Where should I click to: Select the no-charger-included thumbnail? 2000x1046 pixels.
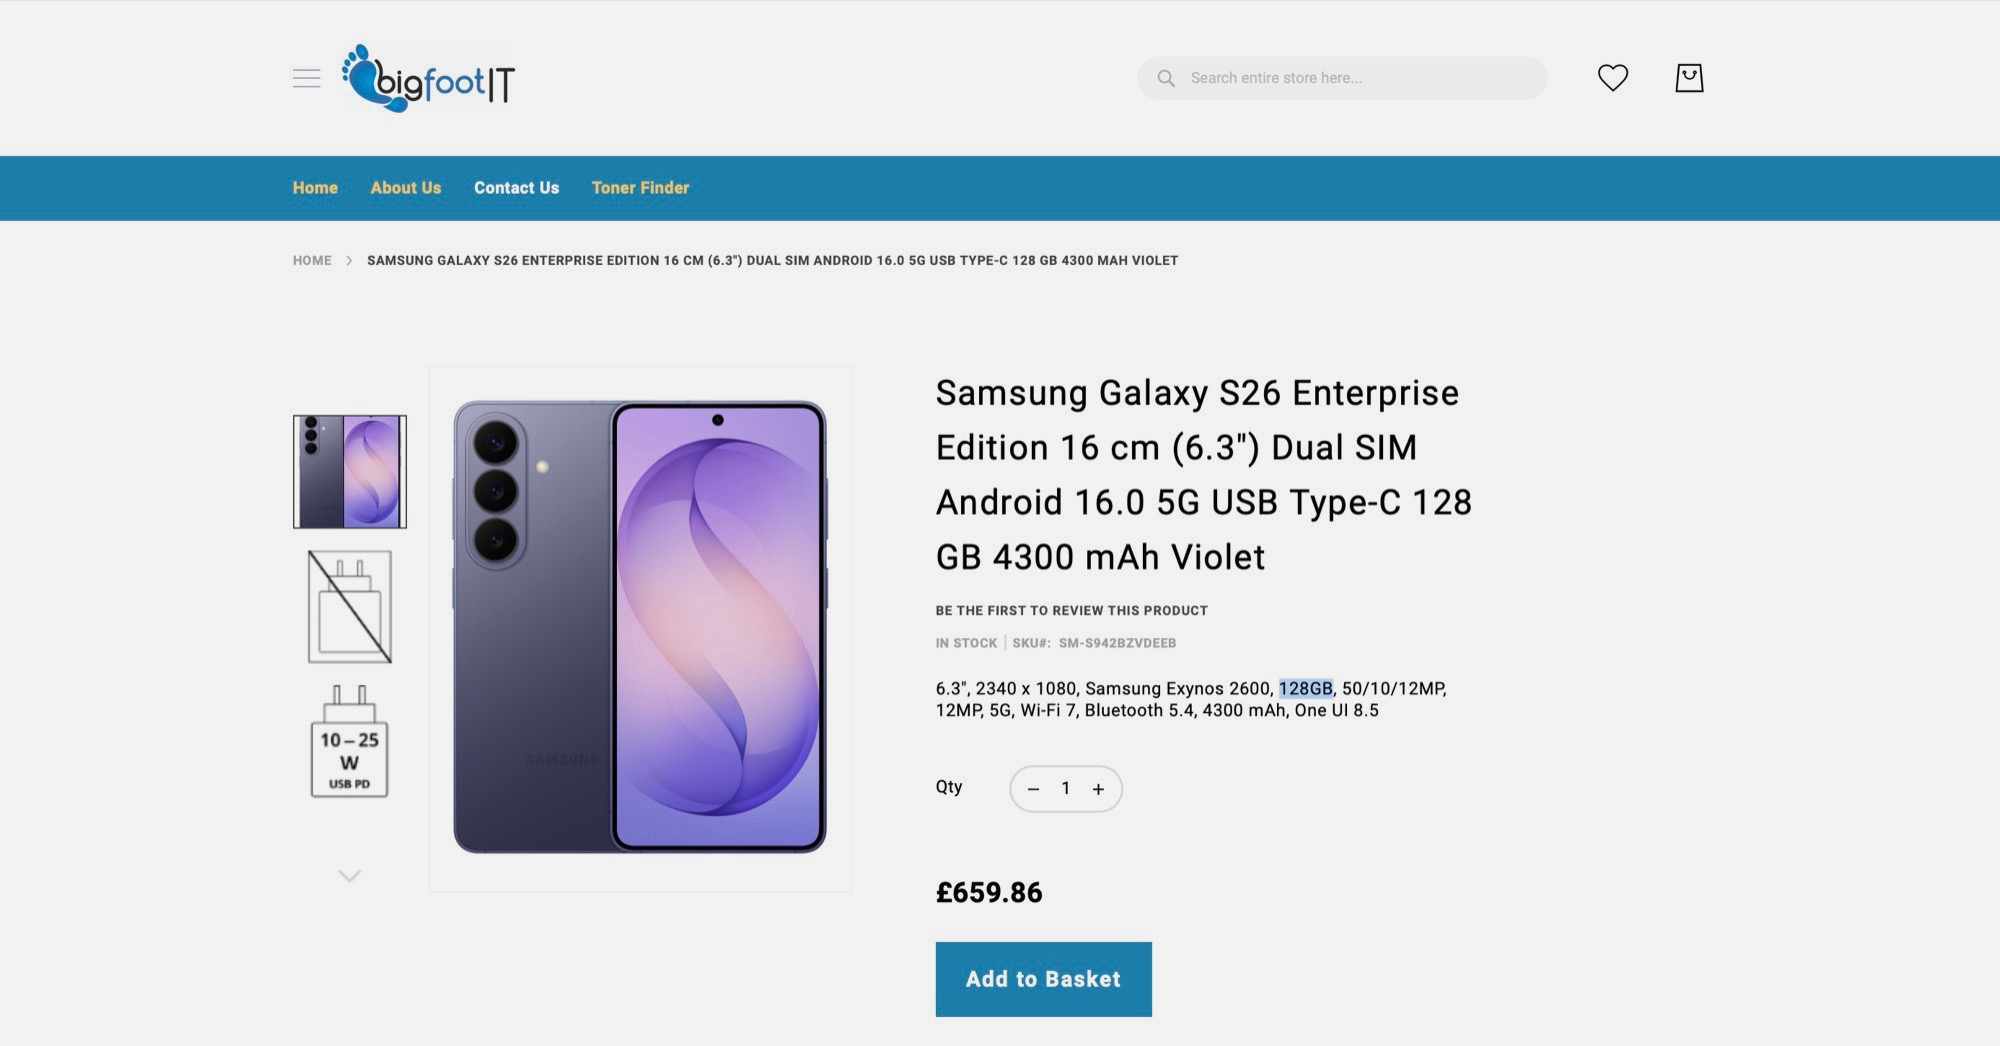(350, 607)
